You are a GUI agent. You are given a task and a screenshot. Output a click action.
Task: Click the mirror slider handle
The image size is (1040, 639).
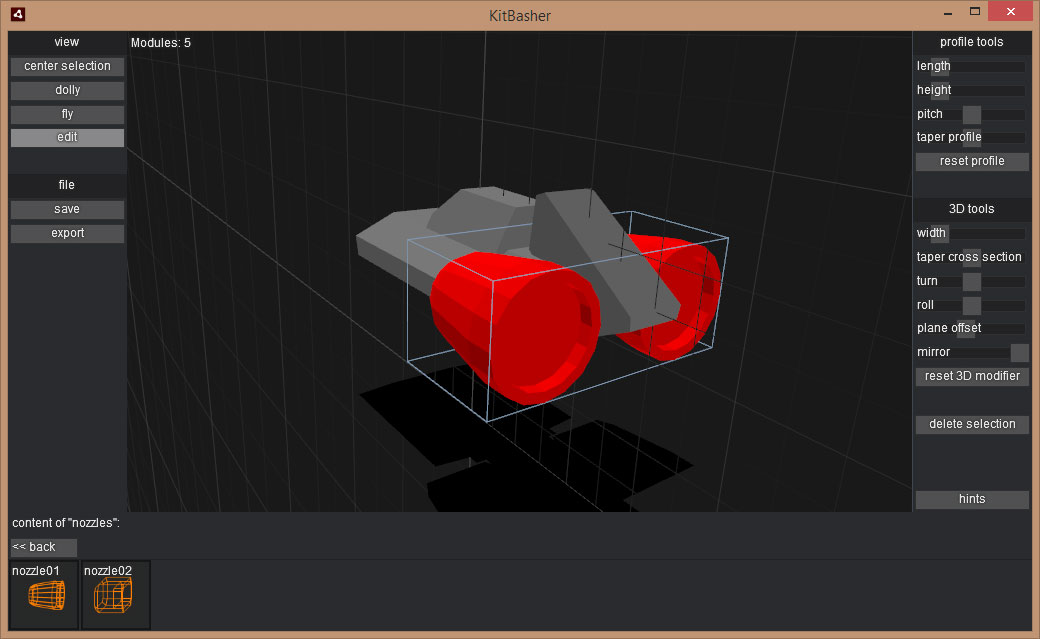coord(1019,353)
